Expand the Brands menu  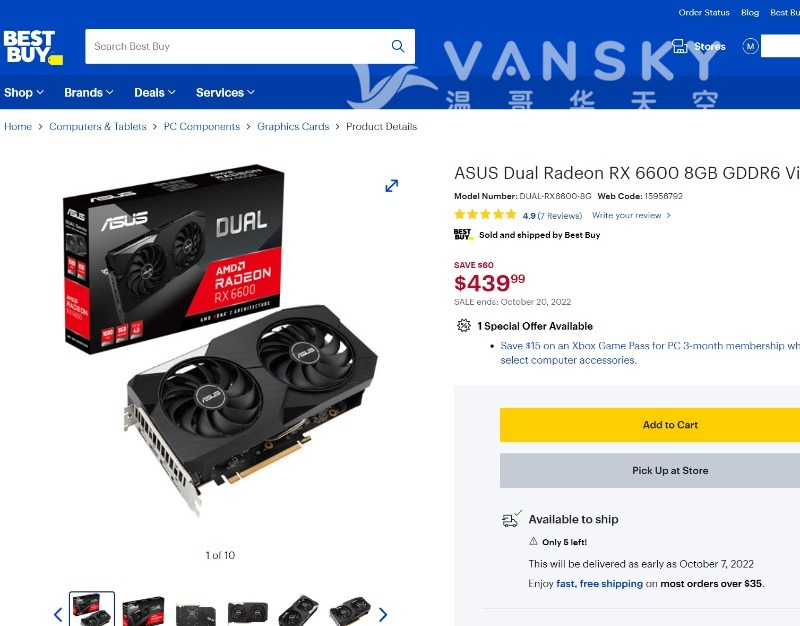[x=89, y=92]
